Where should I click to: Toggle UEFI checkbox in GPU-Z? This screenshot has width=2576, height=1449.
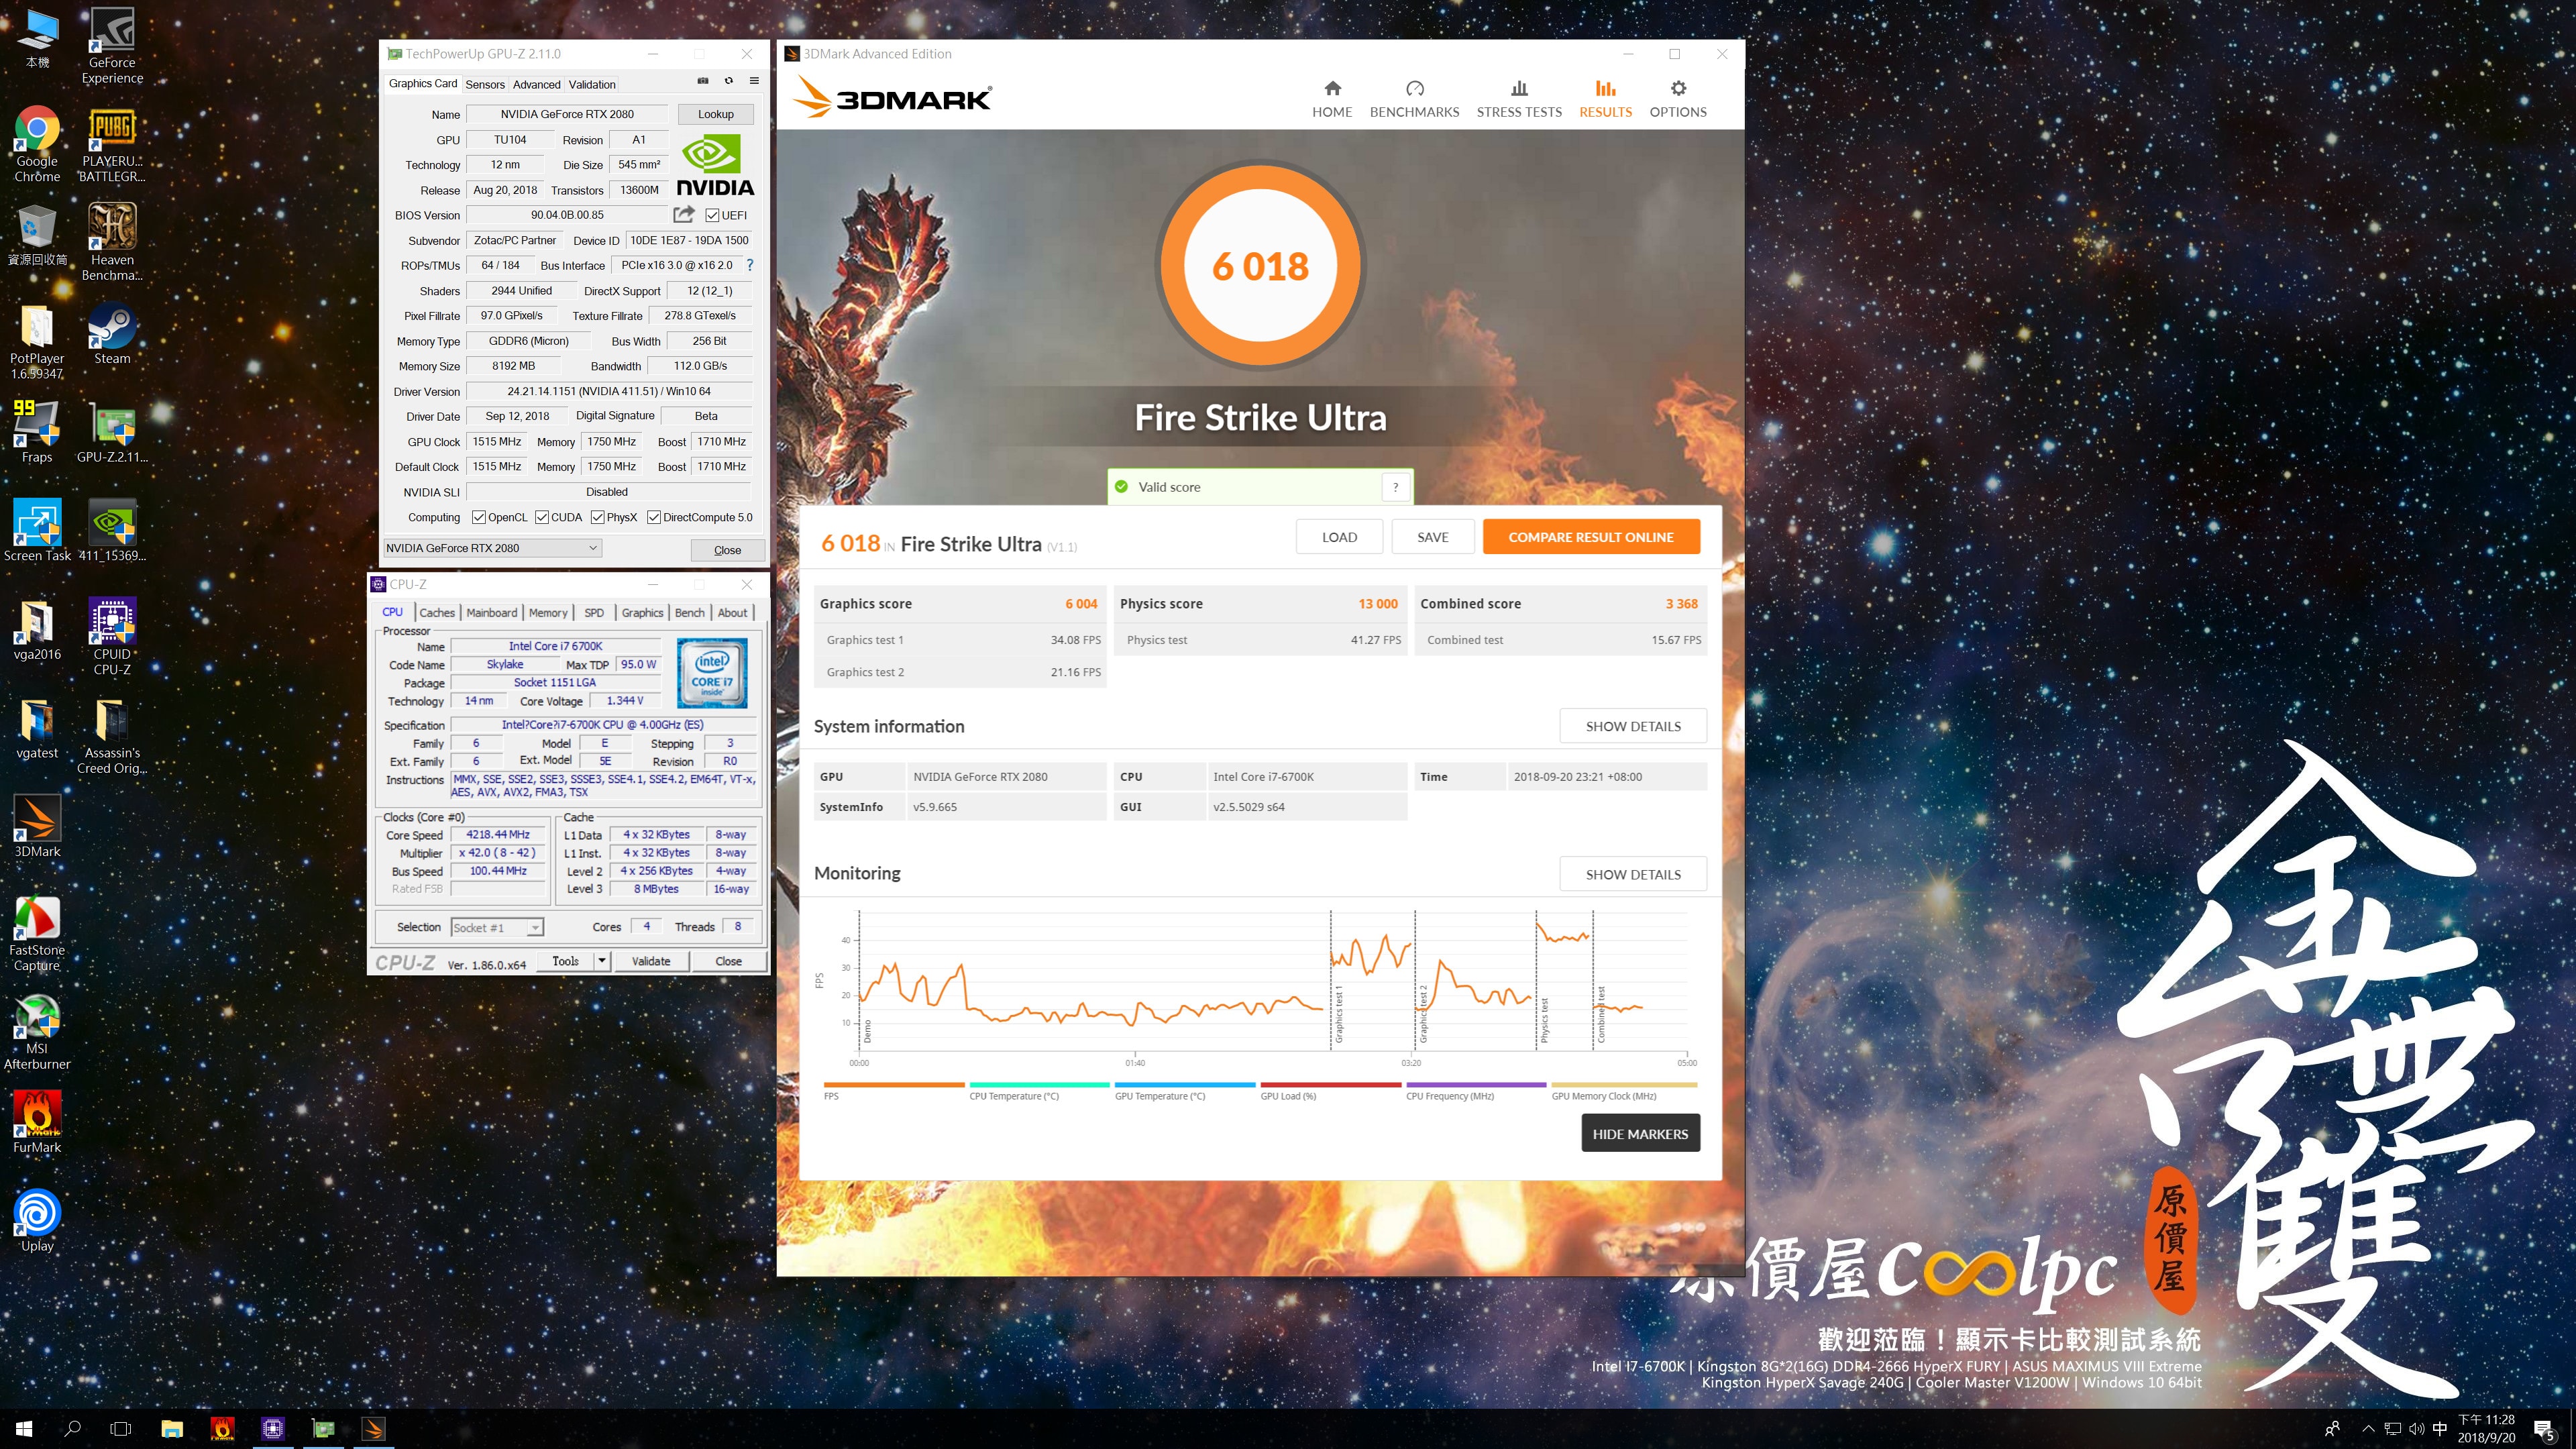(x=712, y=215)
